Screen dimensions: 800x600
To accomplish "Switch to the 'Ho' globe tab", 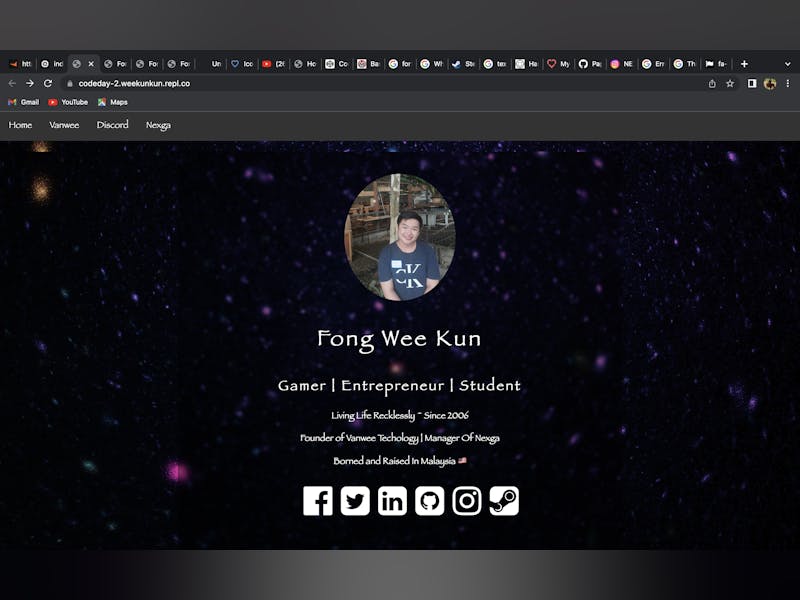I will click(305, 64).
